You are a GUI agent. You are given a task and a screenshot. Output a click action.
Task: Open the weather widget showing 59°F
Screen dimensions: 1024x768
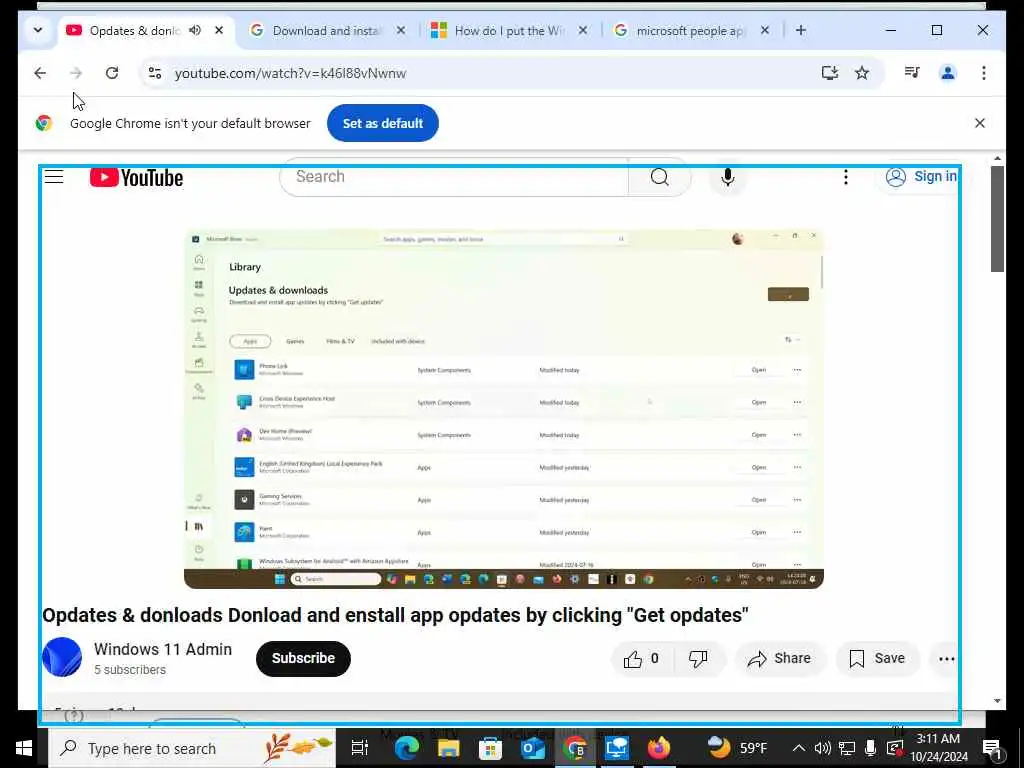click(x=737, y=748)
